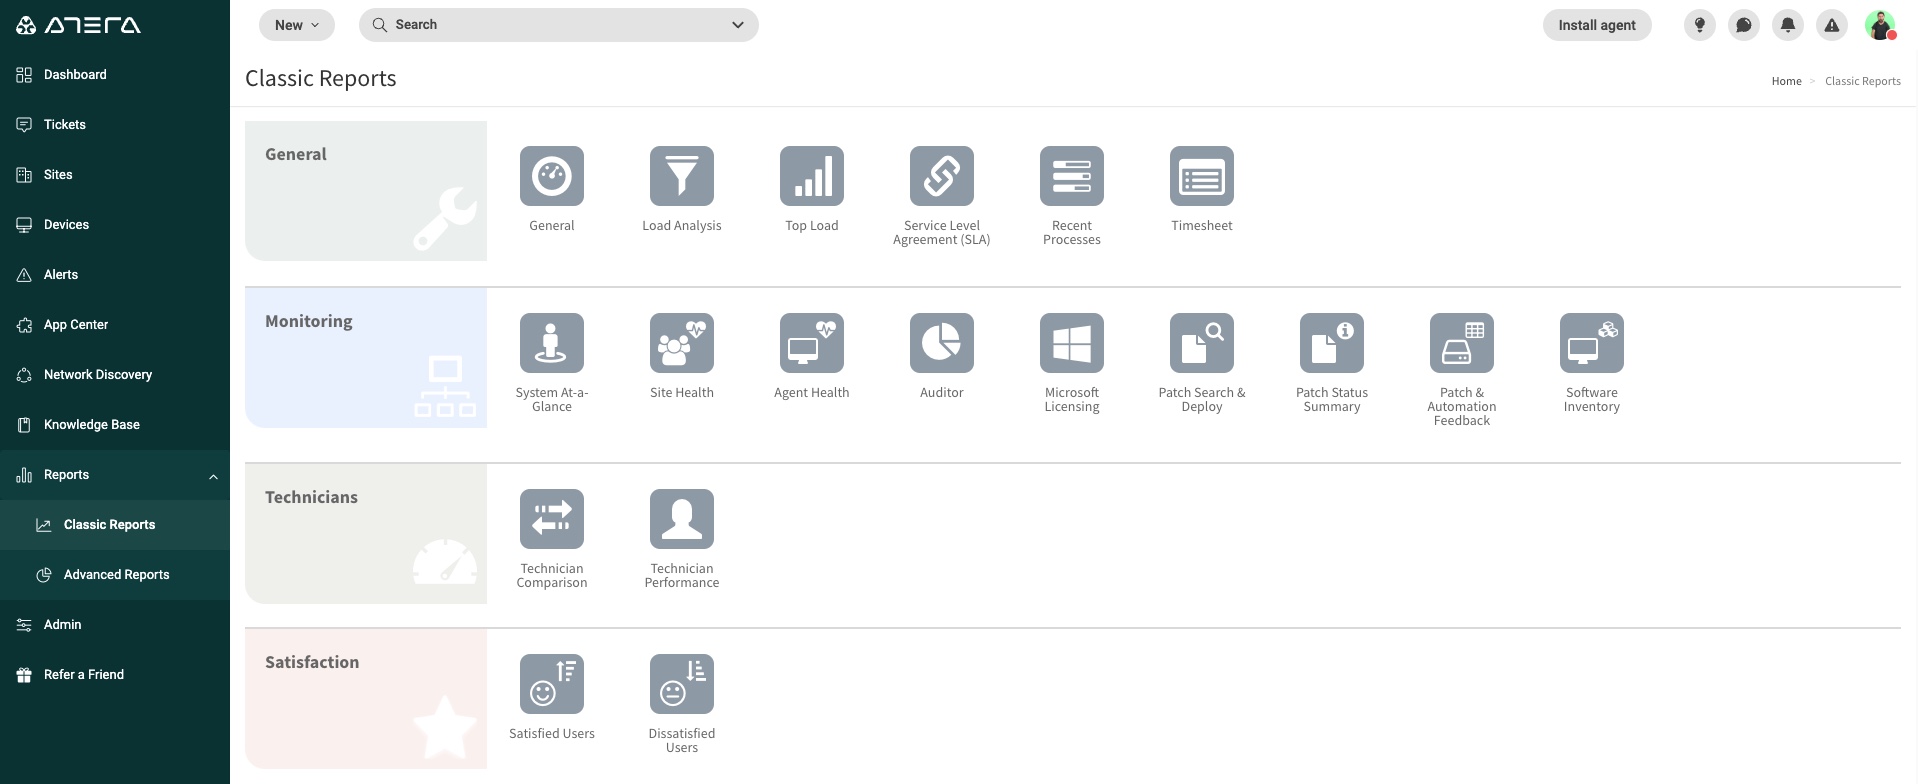Follow the Home breadcrumb link
The height and width of the screenshot is (784, 1918).
pyautogui.click(x=1786, y=81)
